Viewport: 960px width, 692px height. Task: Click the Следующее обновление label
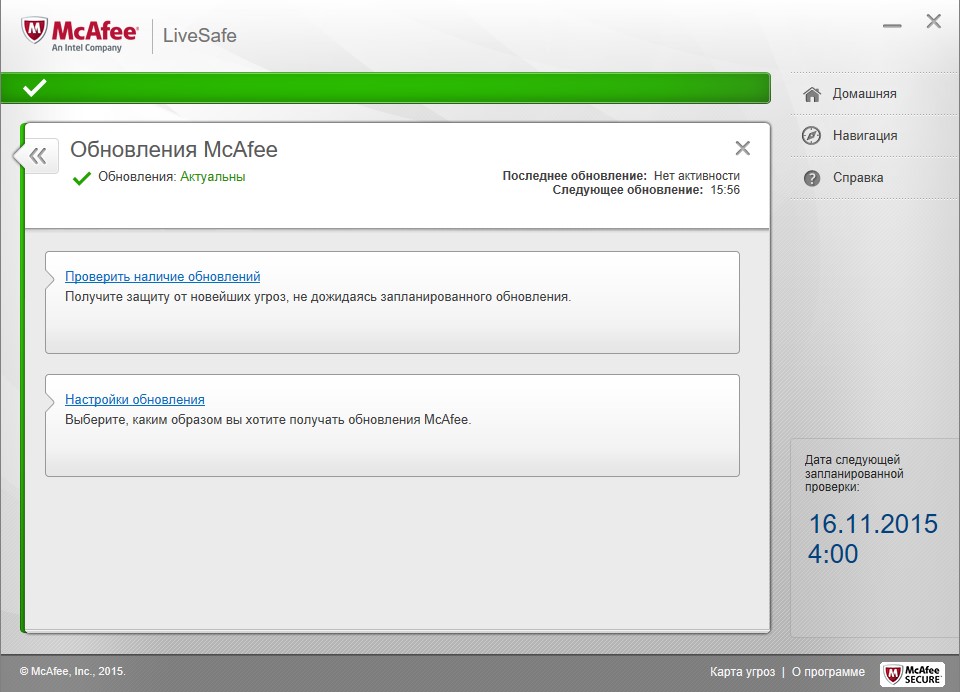628,190
